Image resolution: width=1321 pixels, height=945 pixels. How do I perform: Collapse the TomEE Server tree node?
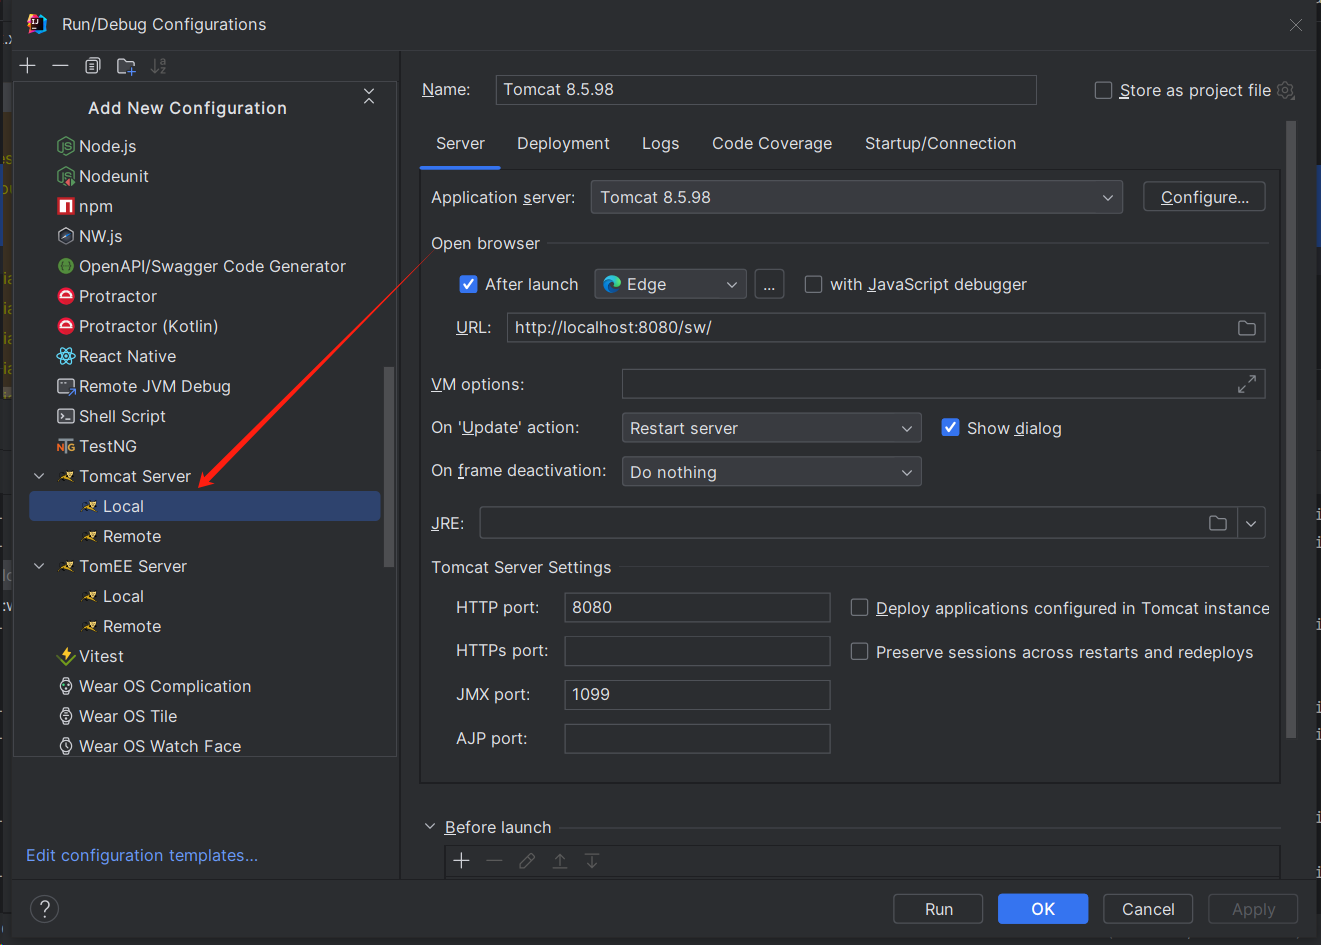pyautogui.click(x=39, y=566)
